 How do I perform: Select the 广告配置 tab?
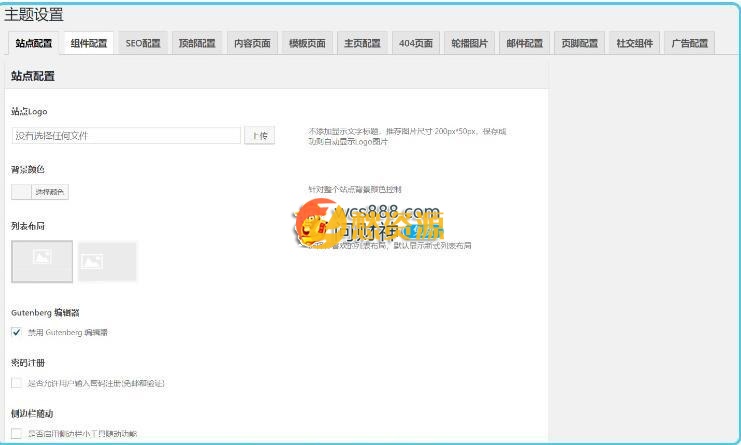point(689,43)
